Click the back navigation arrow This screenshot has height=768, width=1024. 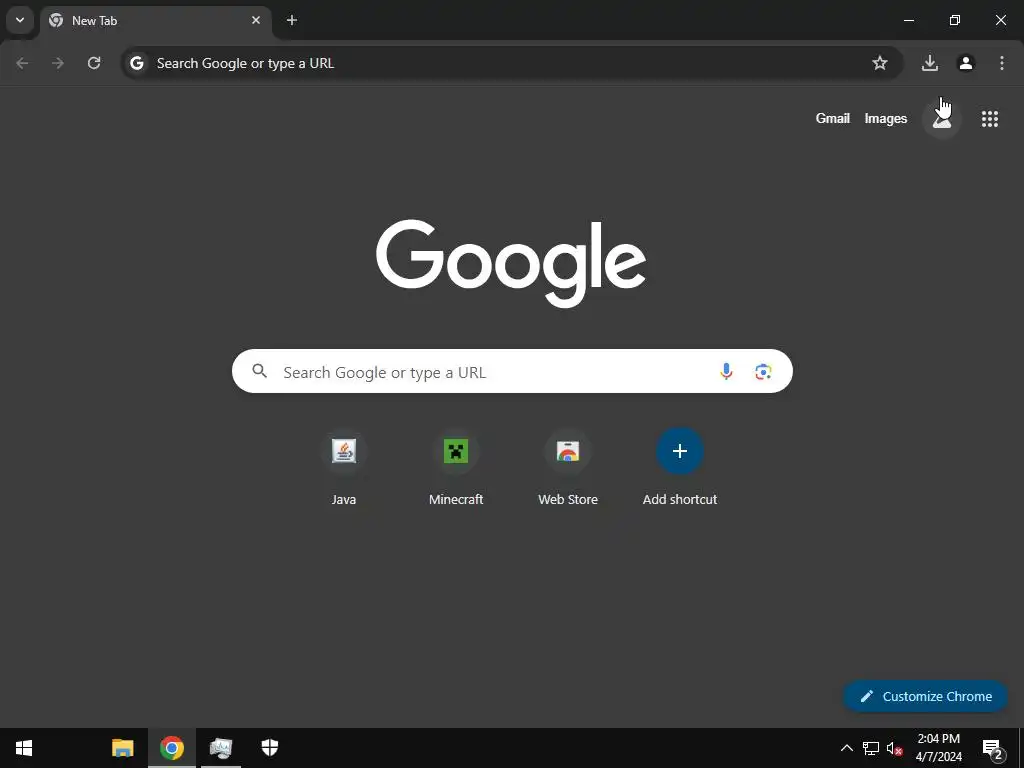tap(22, 63)
